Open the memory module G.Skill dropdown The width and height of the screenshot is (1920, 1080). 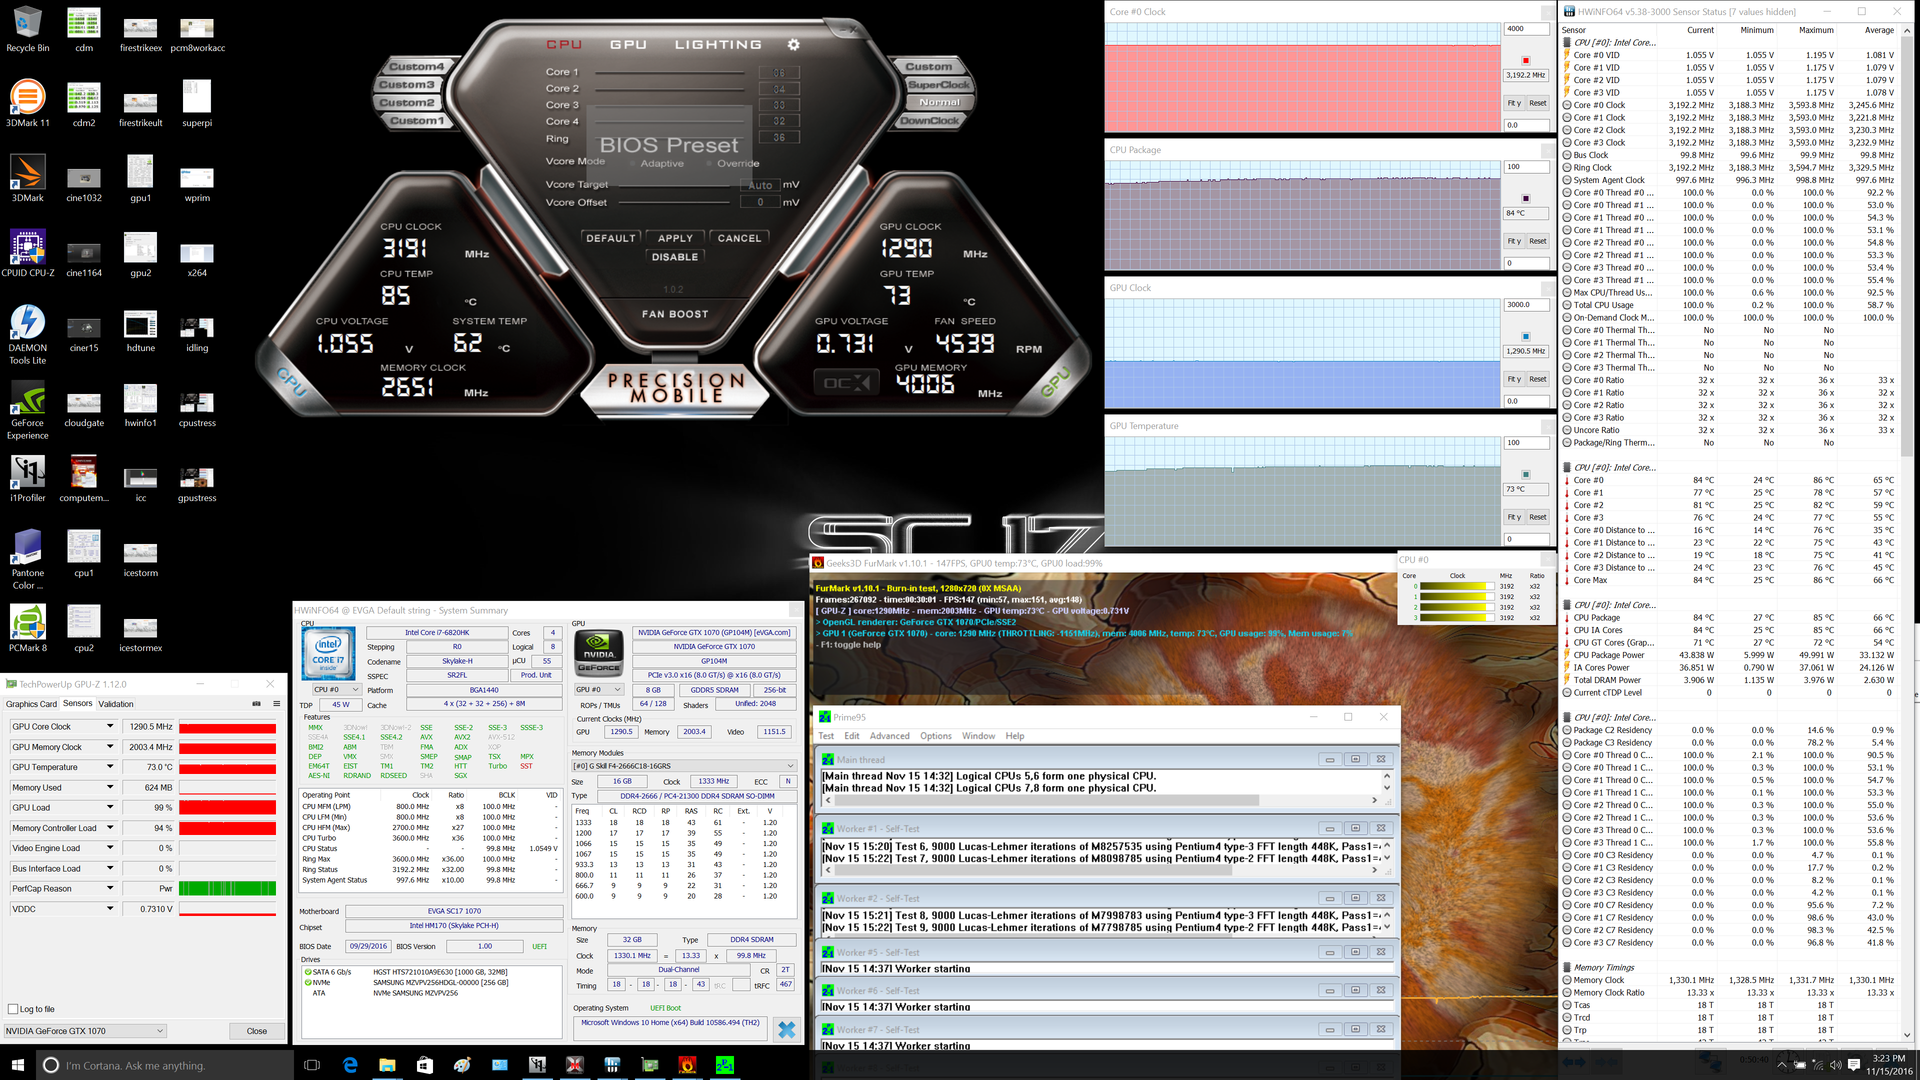coord(683,766)
